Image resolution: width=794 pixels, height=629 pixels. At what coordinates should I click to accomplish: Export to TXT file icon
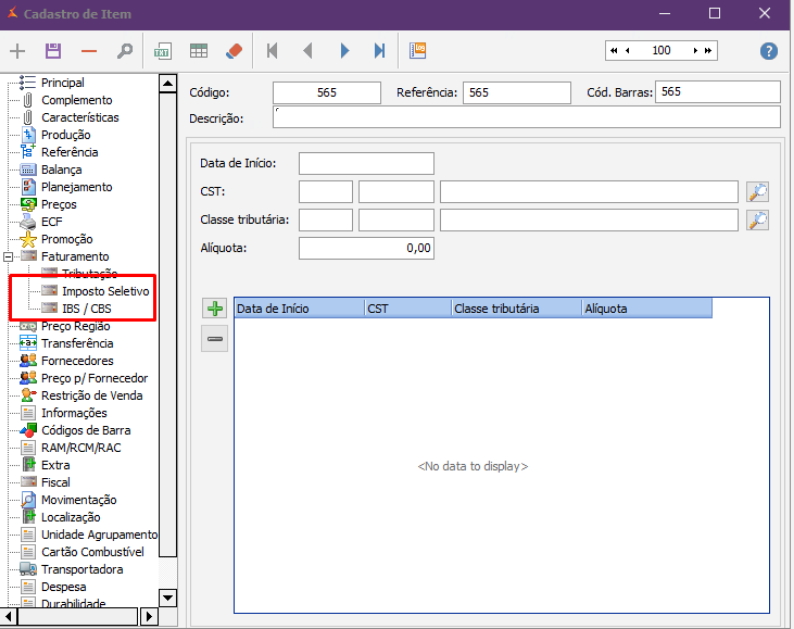click(x=163, y=51)
